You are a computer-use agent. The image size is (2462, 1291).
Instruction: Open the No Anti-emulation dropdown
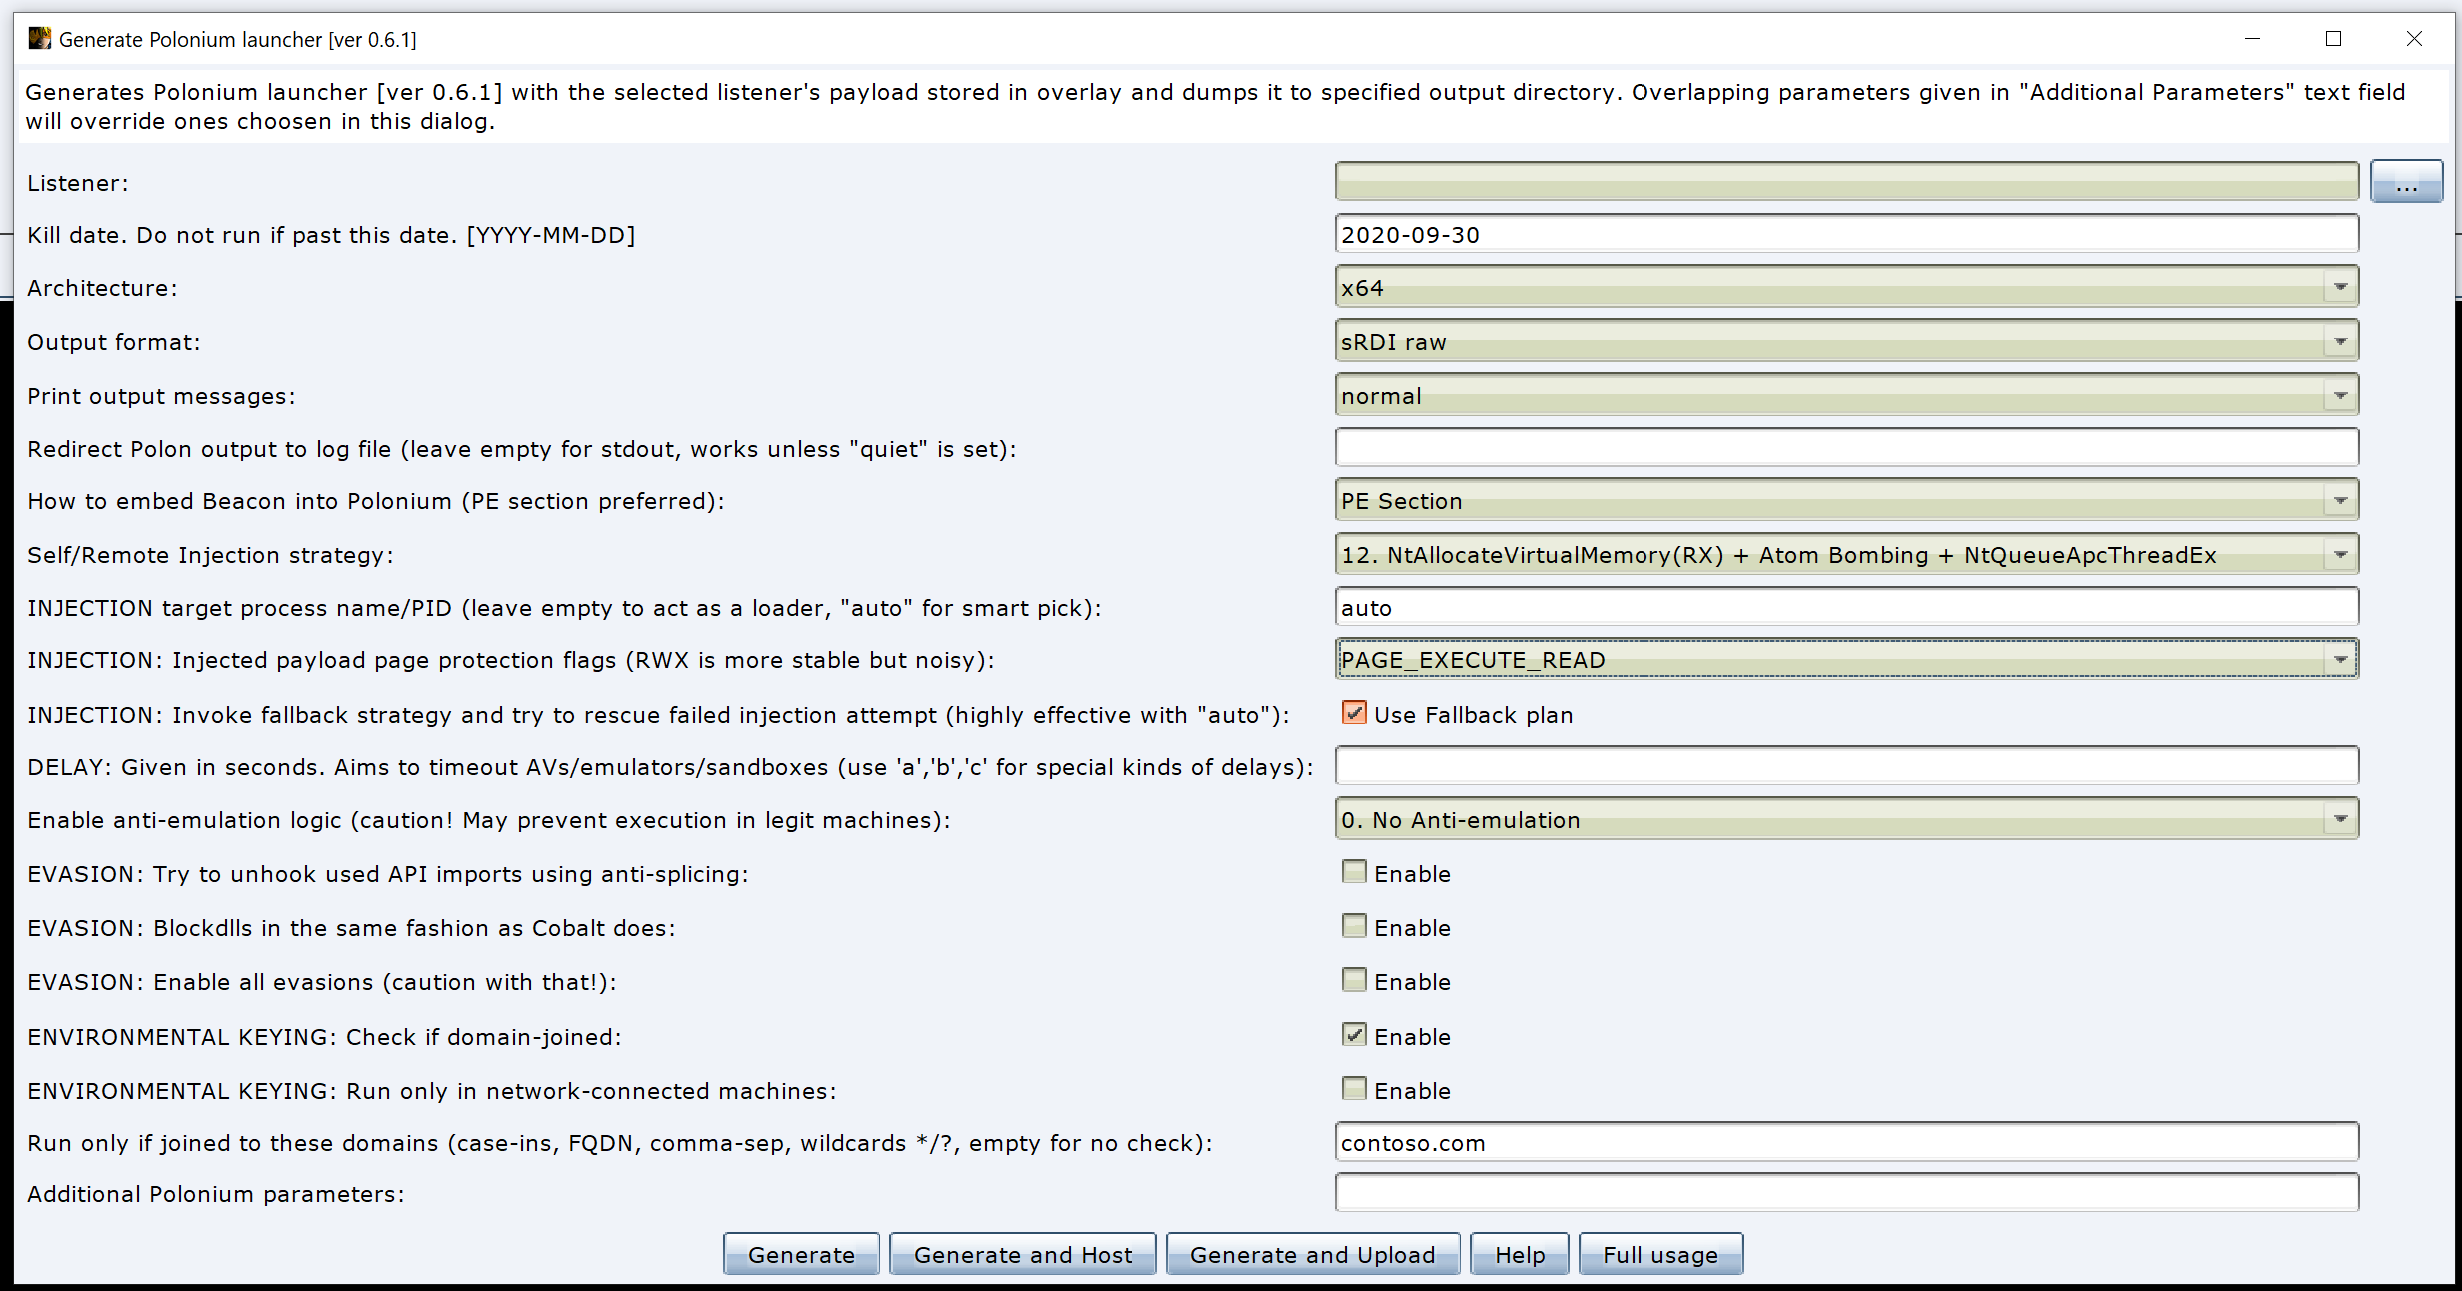[x=2340, y=820]
